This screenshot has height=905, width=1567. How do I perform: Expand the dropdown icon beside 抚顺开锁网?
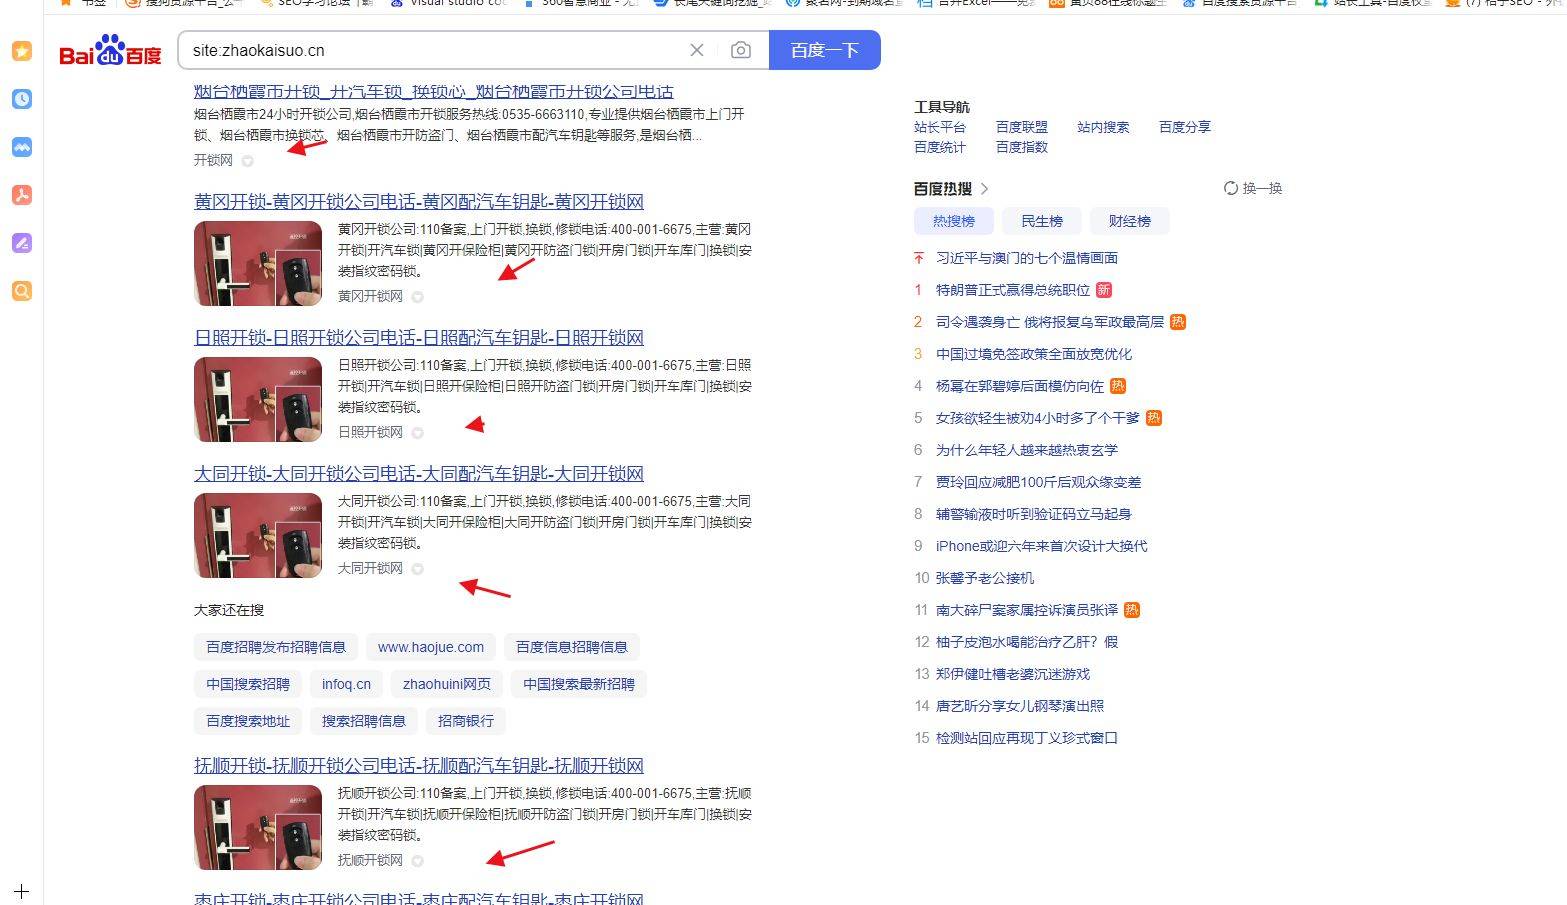[x=418, y=861]
